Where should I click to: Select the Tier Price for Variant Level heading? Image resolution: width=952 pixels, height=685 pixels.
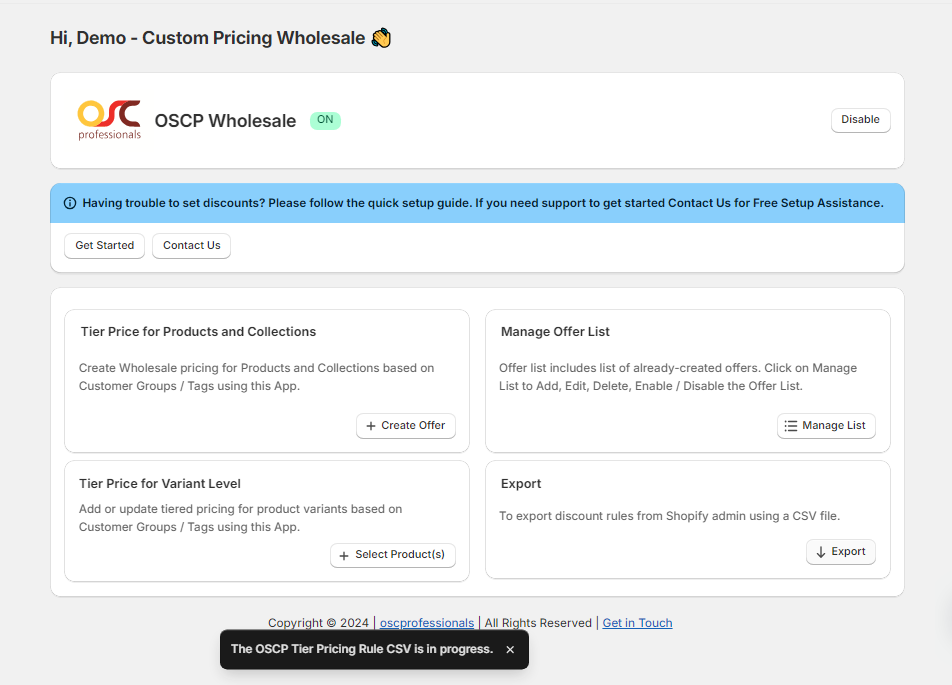click(x=160, y=484)
